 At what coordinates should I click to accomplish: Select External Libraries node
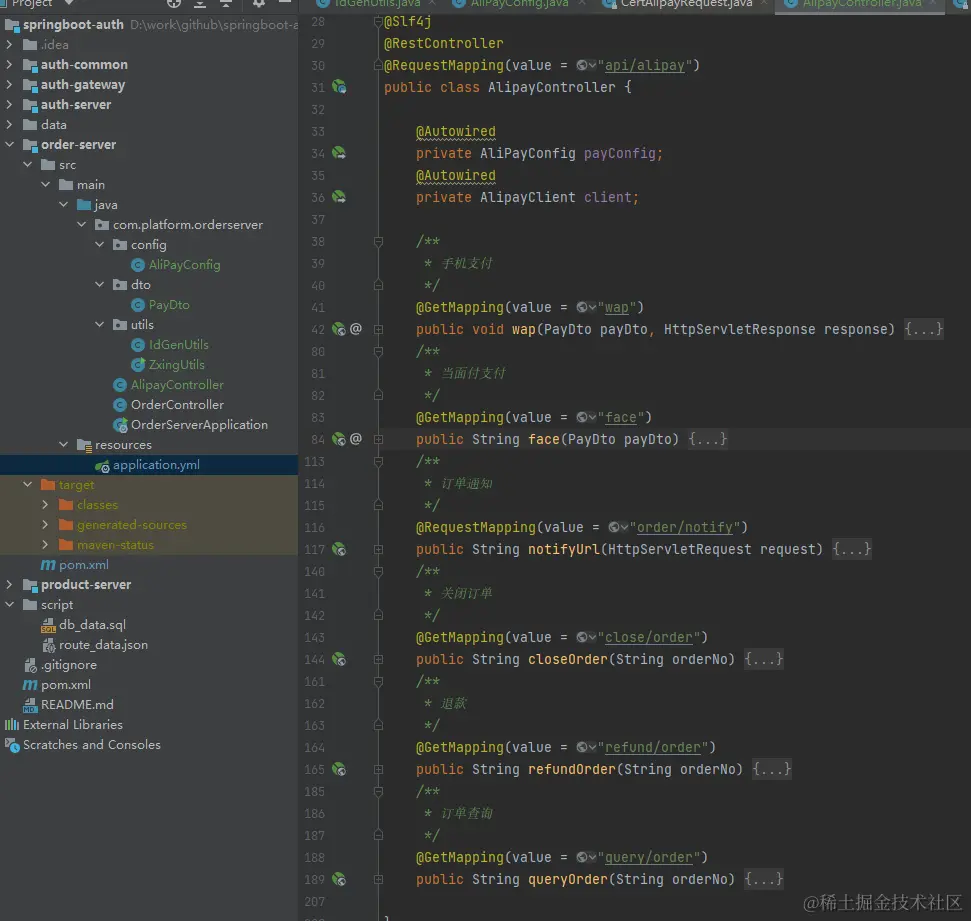[x=73, y=725]
